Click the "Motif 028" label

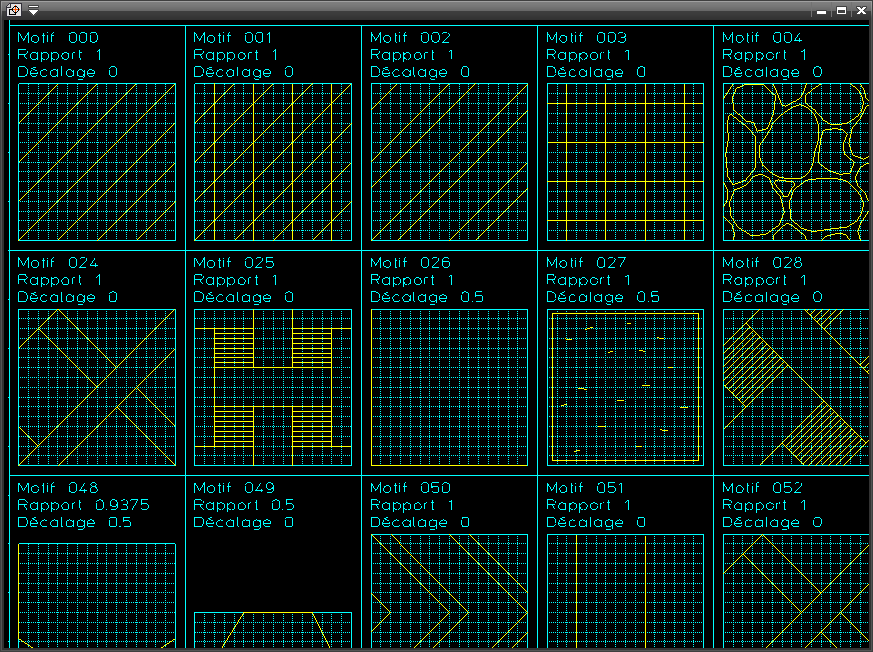pos(762,263)
